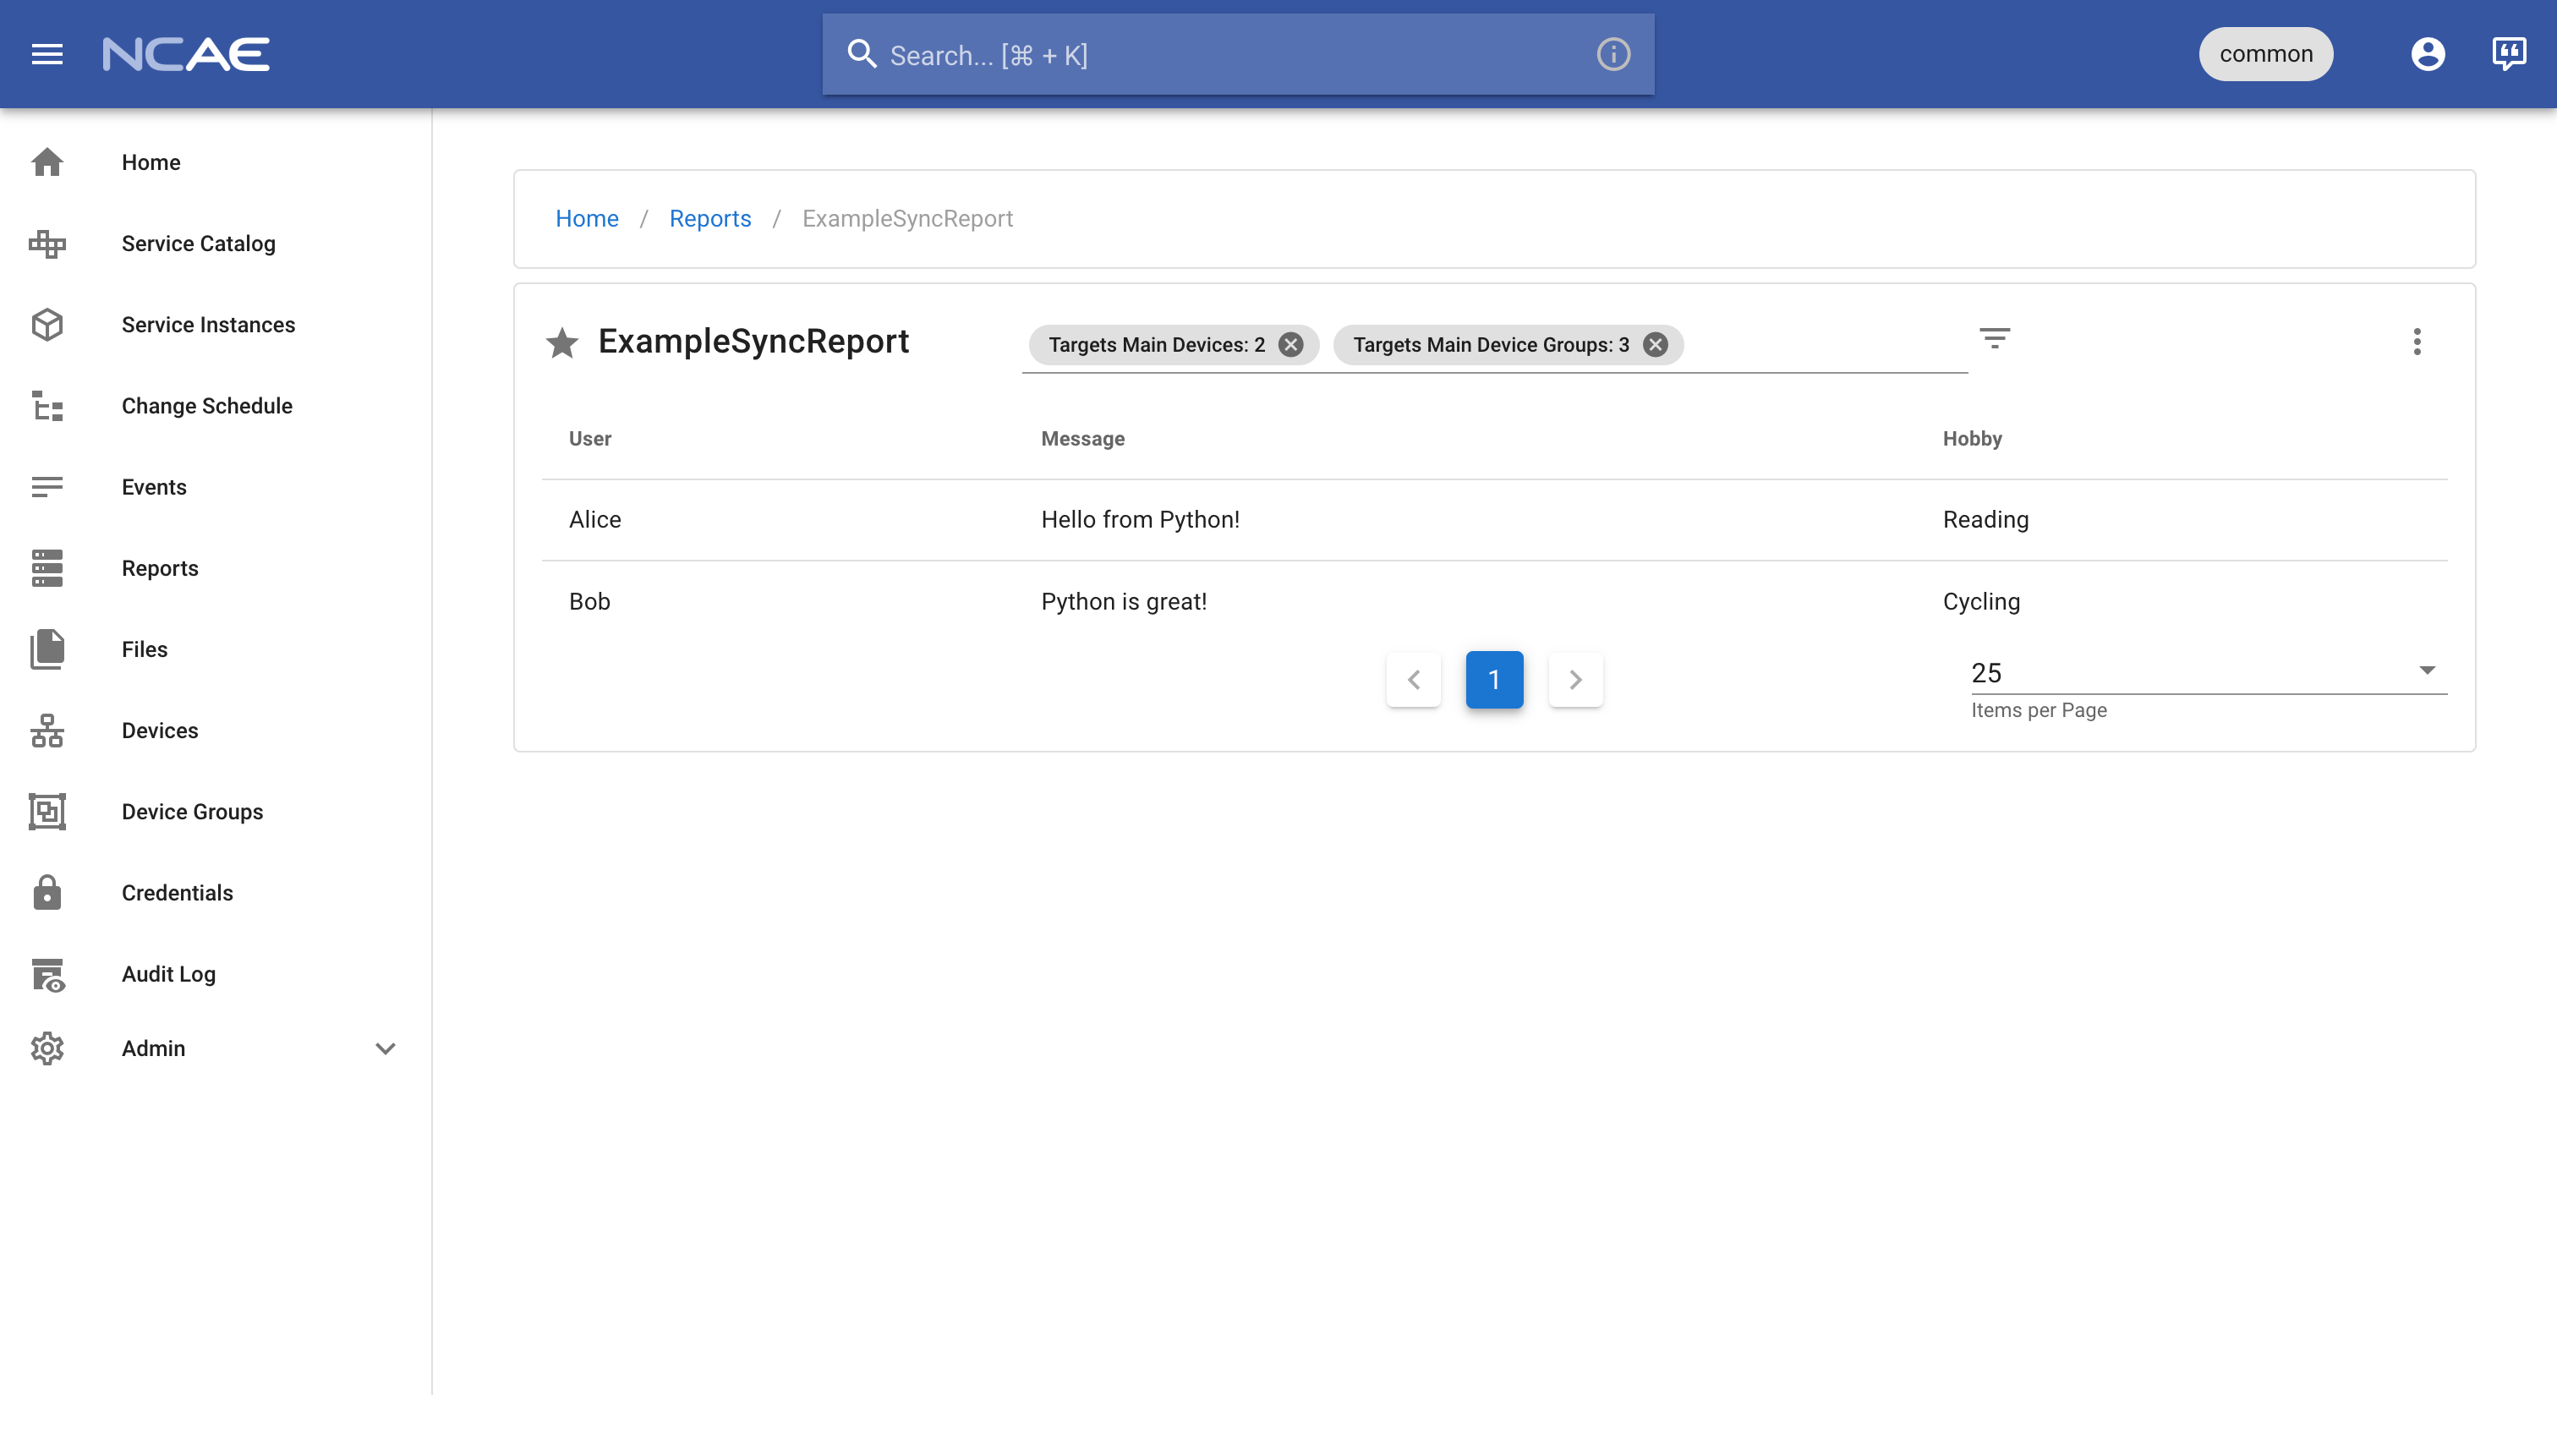Click the 'Python is great!' message
The height and width of the screenshot is (1456, 2557).
[x=1123, y=602]
